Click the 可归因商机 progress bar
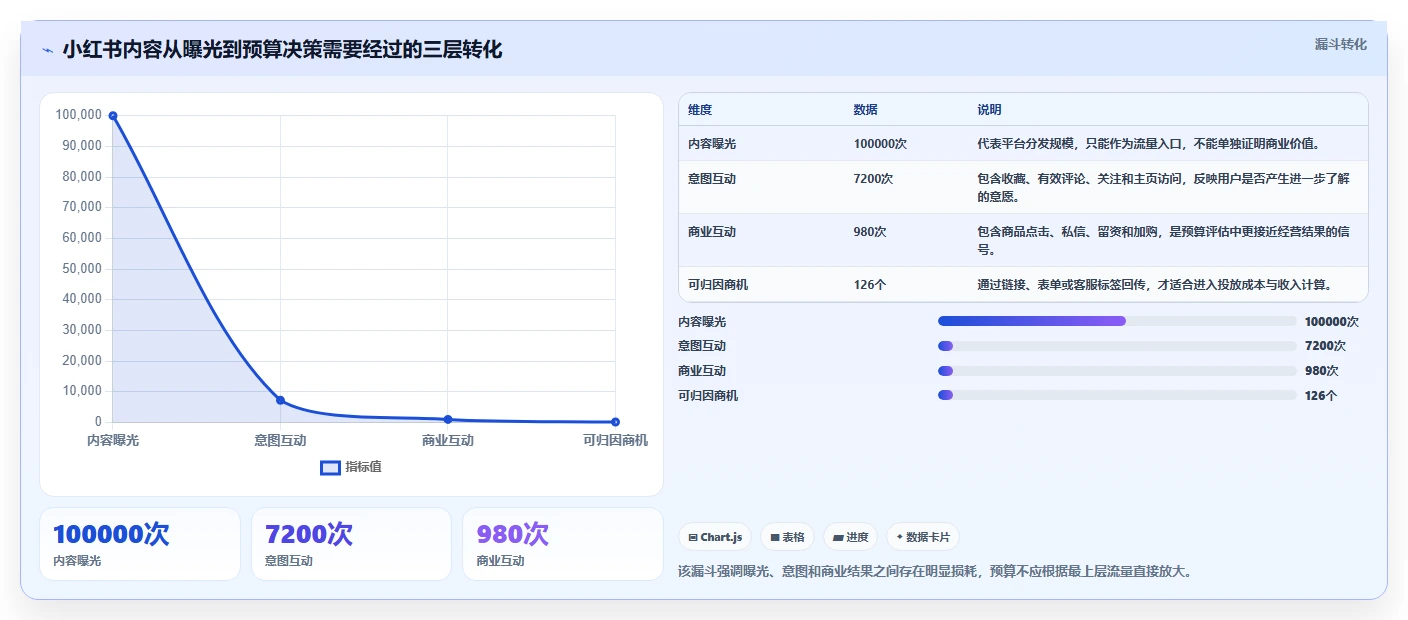 pos(1117,396)
